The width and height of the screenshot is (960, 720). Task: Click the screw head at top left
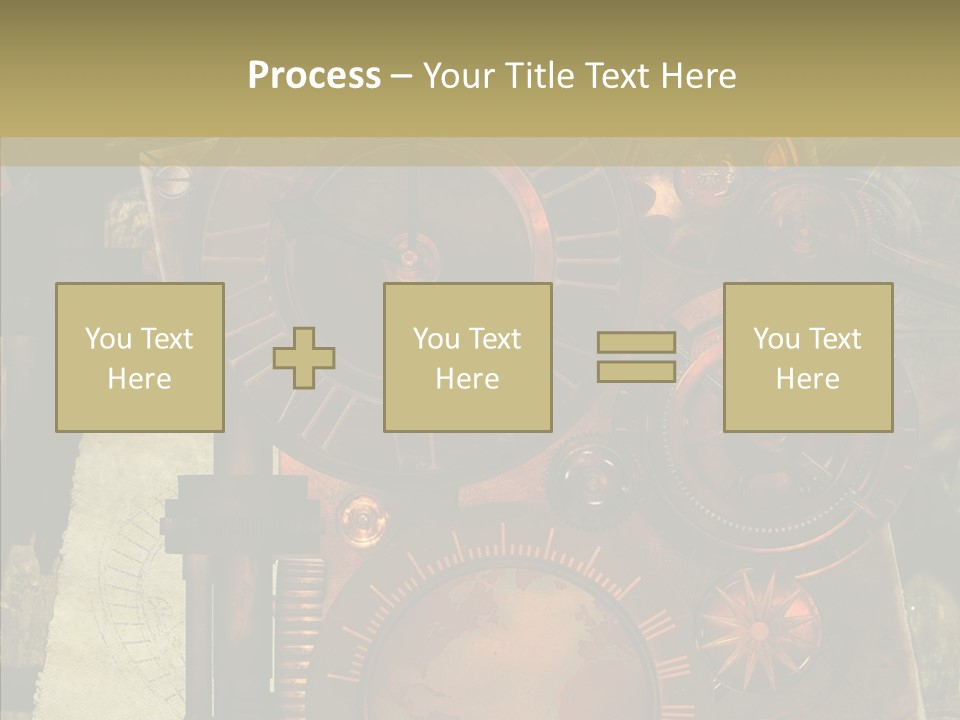point(174,180)
